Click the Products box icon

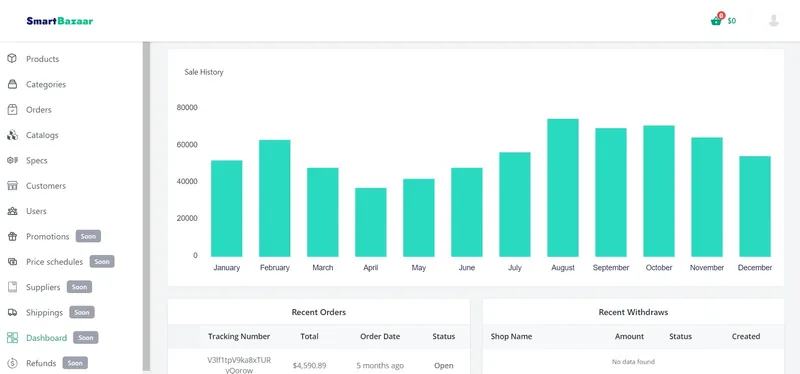[12, 59]
